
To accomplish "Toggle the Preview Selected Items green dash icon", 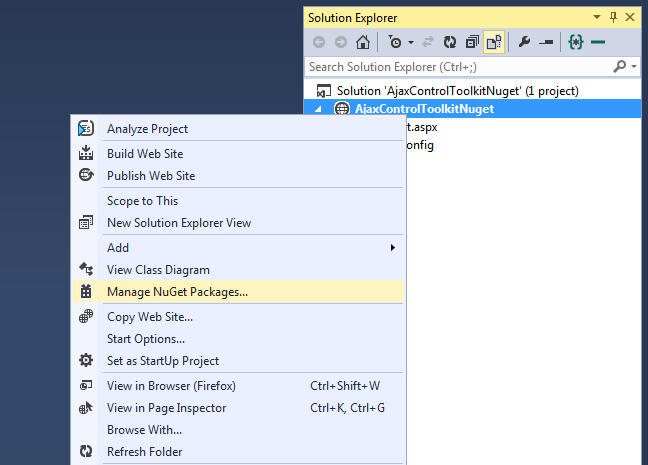I will 598,42.
